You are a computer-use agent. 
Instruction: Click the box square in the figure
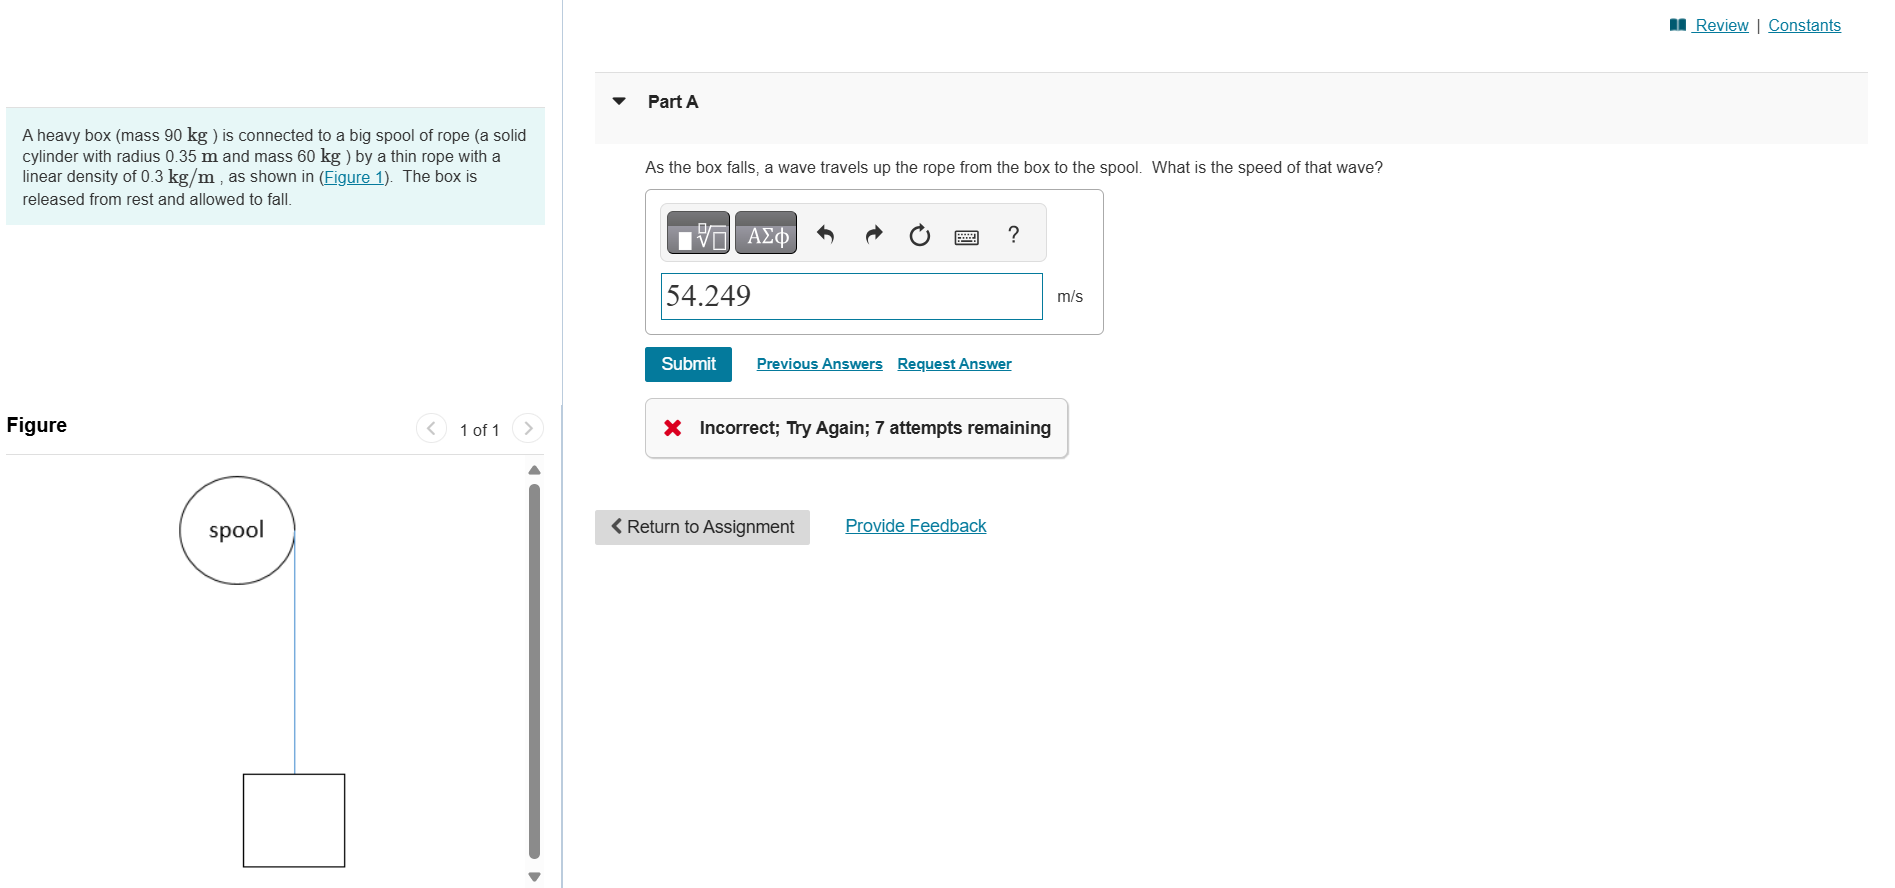pyautogui.click(x=294, y=820)
